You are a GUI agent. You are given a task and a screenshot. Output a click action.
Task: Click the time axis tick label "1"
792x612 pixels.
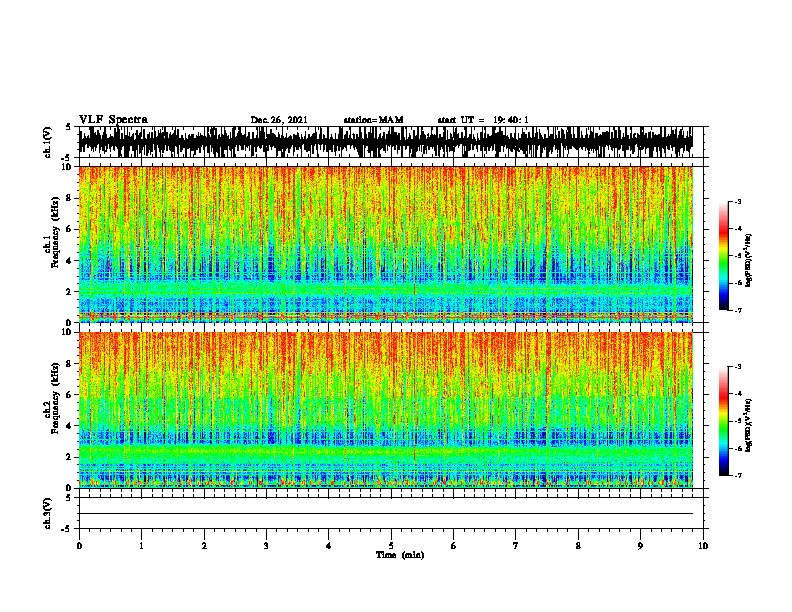141,546
